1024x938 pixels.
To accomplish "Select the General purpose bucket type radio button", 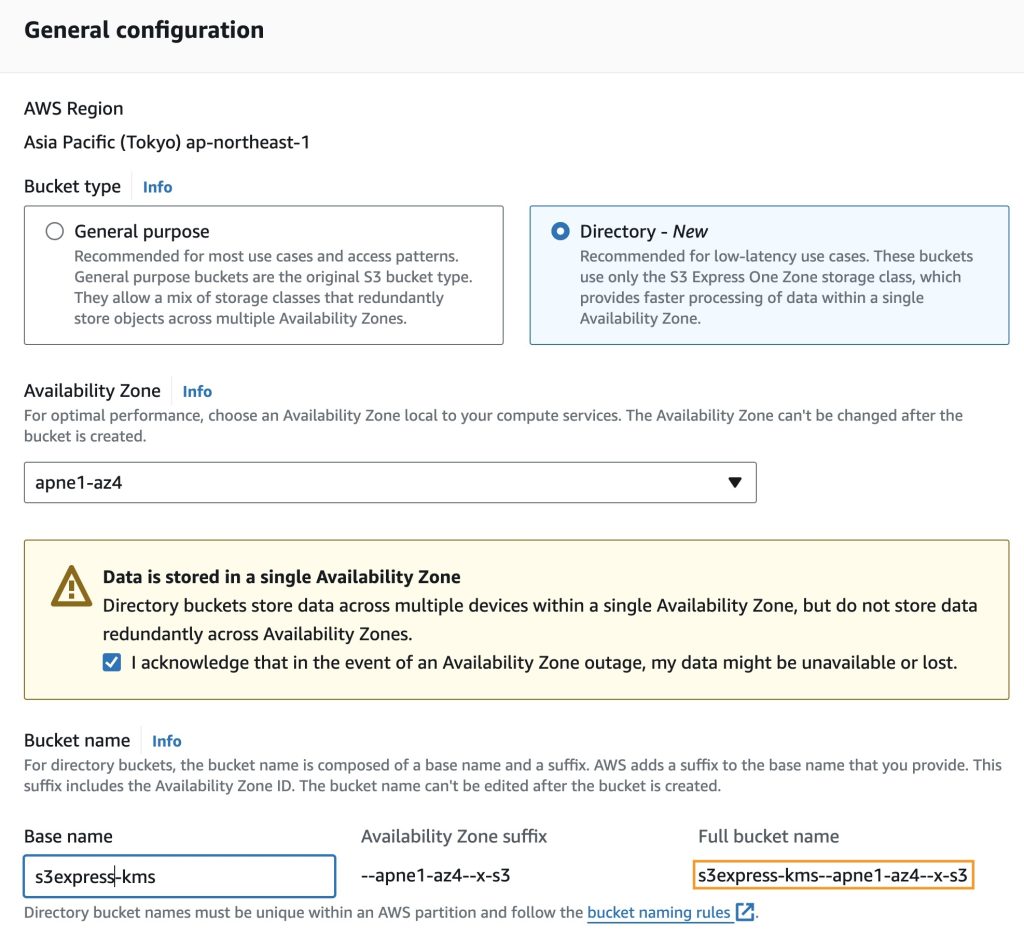I will tap(54, 231).
